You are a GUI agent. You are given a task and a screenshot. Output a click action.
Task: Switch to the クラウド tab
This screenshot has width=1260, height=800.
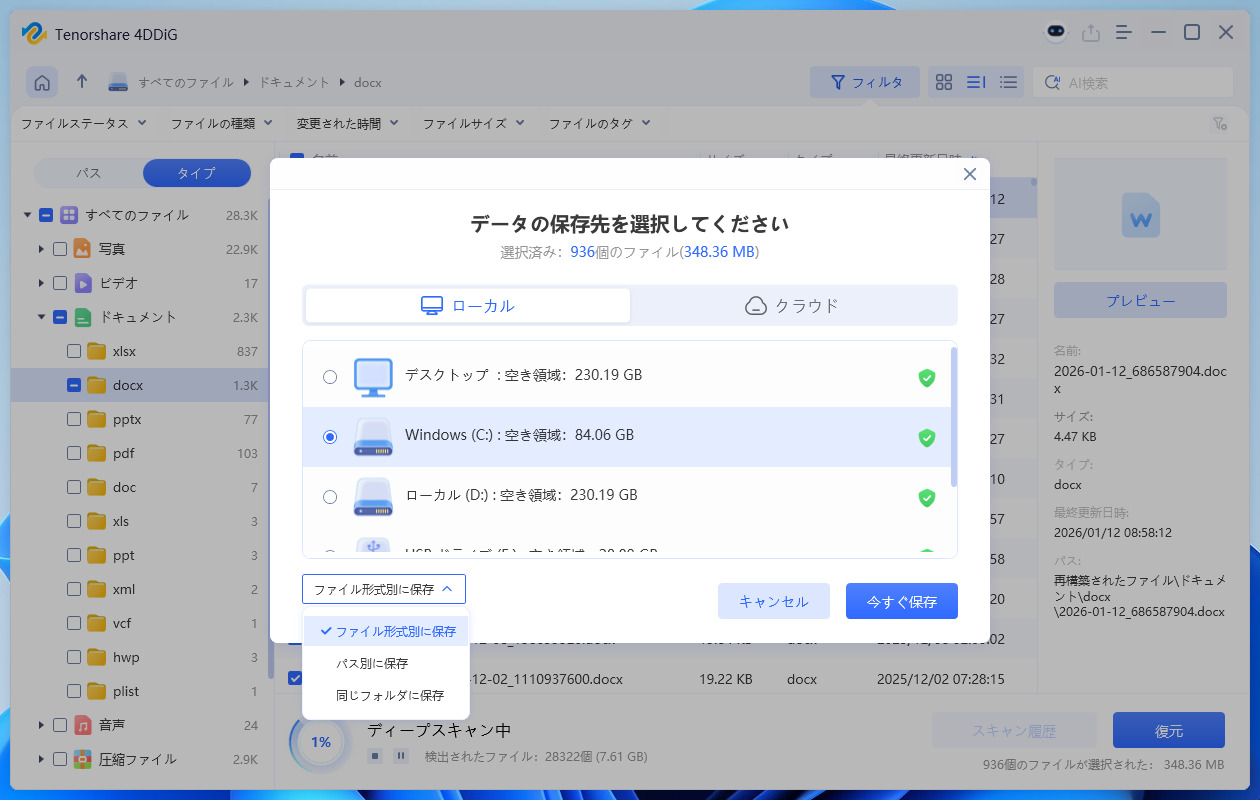(792, 306)
